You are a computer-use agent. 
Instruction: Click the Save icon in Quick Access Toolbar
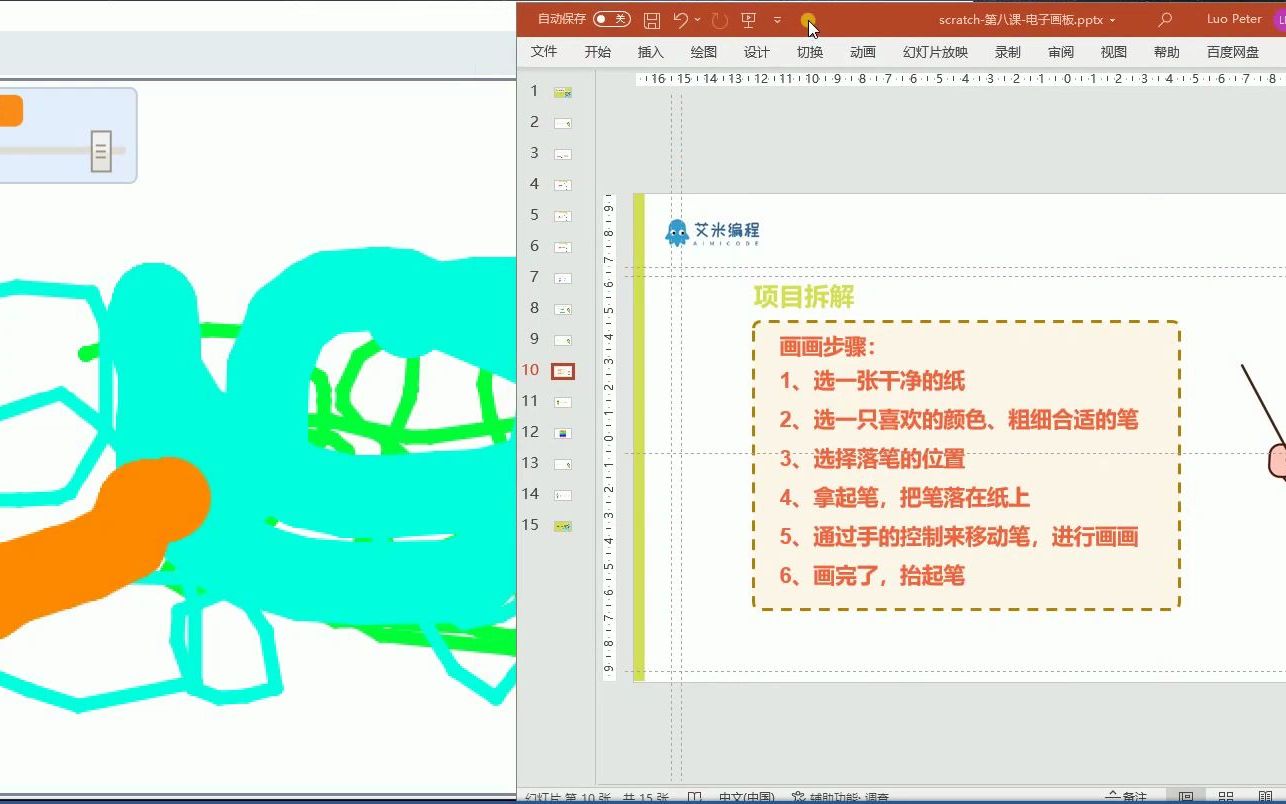point(653,19)
